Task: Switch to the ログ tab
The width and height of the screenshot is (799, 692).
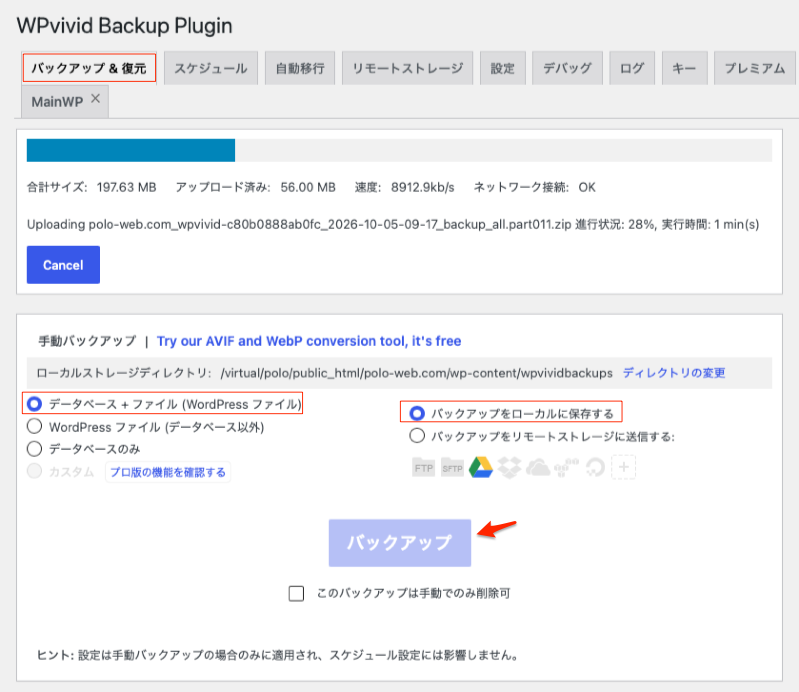Action: [x=632, y=68]
